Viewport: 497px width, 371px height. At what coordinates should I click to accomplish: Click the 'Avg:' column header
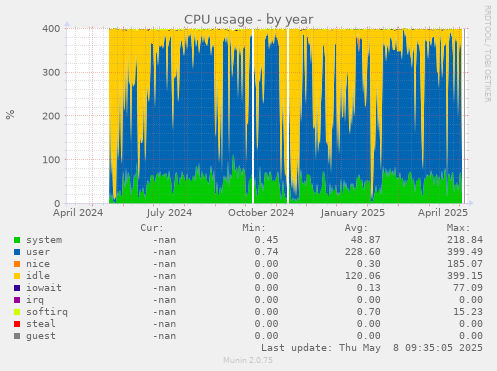click(356, 228)
